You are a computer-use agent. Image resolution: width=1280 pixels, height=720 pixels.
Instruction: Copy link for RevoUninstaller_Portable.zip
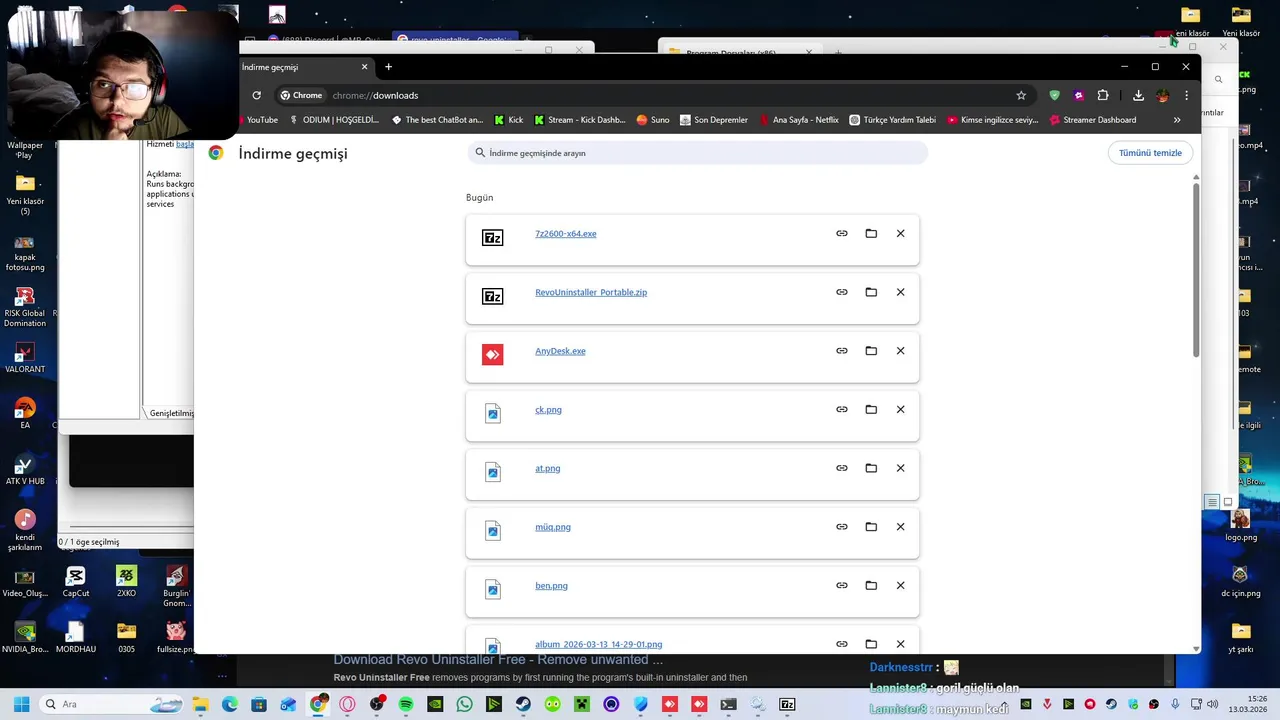pyautogui.click(x=842, y=292)
